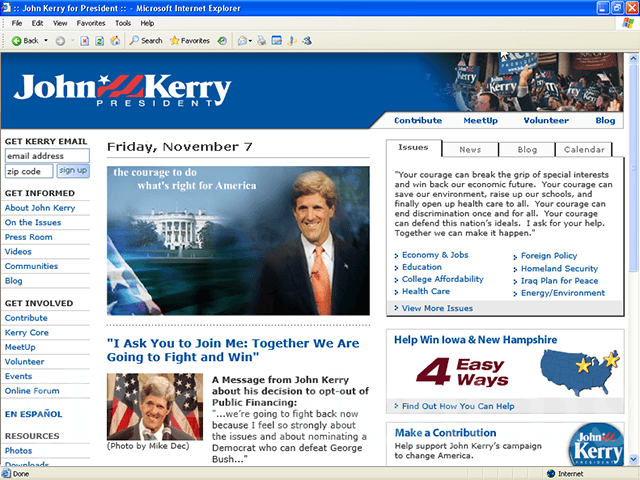Open the Foreign Policy issue link
640x480 pixels.
(x=549, y=256)
